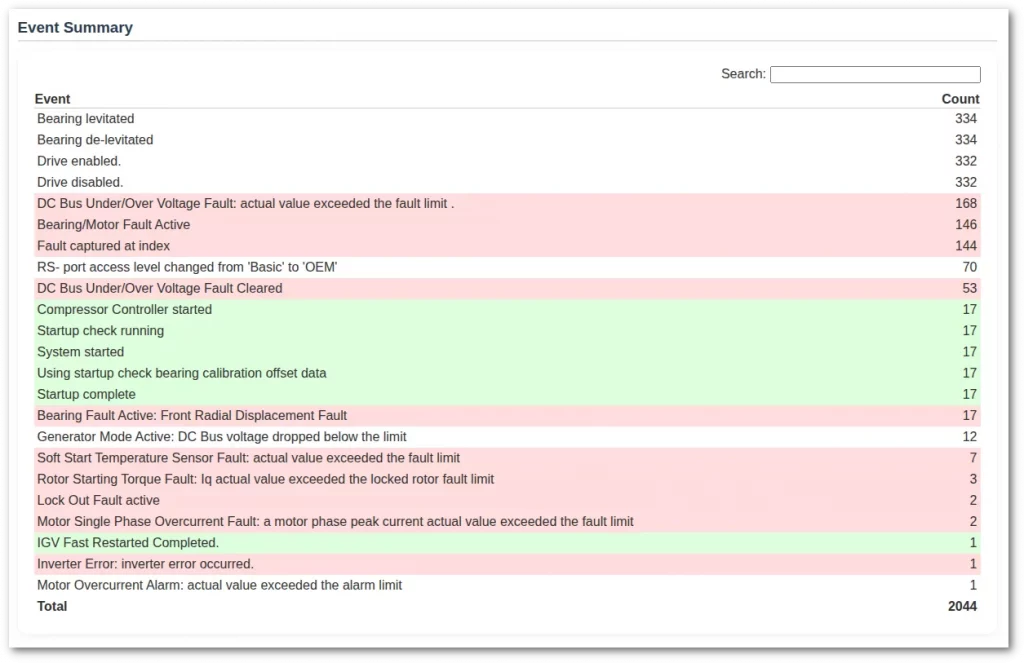Click the Compressor Controller started row

pyautogui.click(x=124, y=310)
